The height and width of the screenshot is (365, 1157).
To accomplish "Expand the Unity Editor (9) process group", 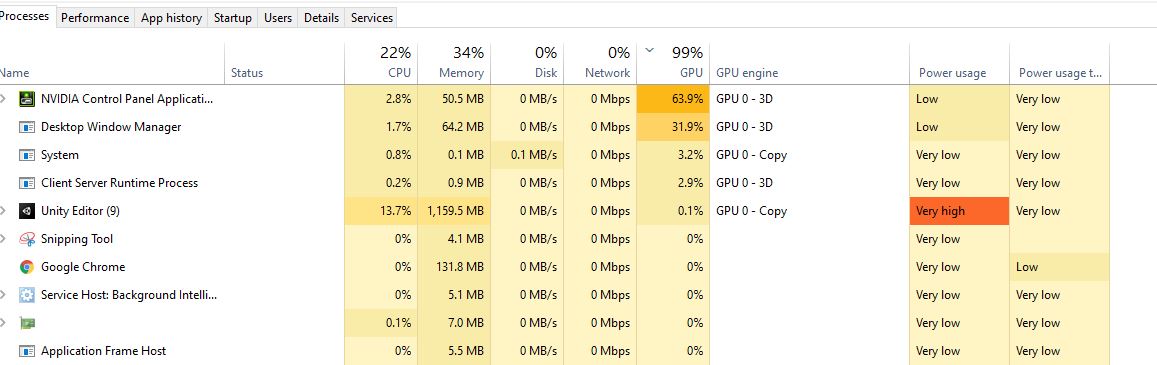I will 3,211.
